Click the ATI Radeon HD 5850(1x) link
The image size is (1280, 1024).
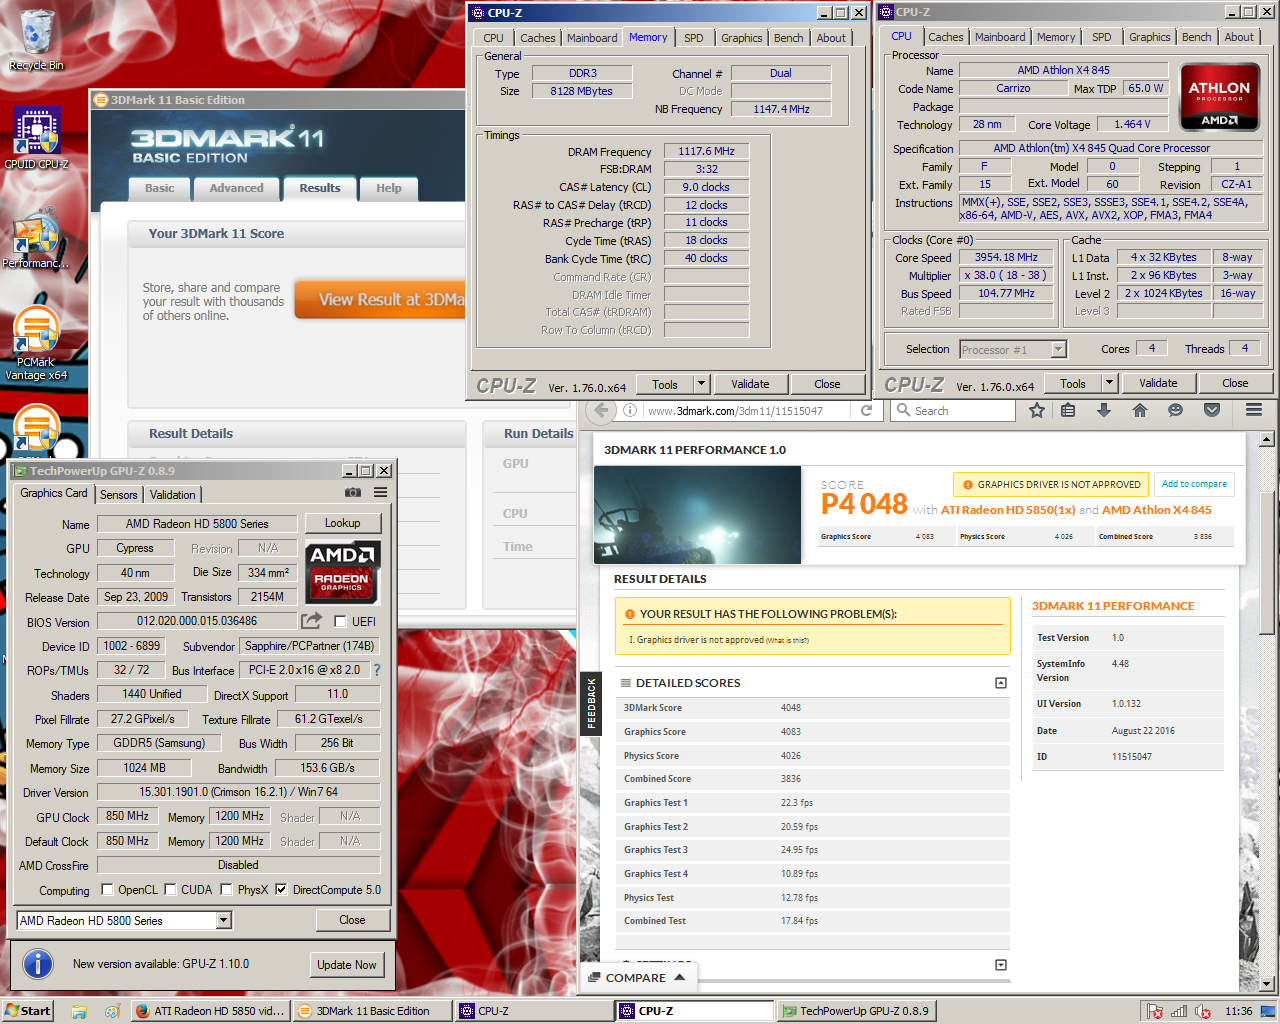point(1008,510)
